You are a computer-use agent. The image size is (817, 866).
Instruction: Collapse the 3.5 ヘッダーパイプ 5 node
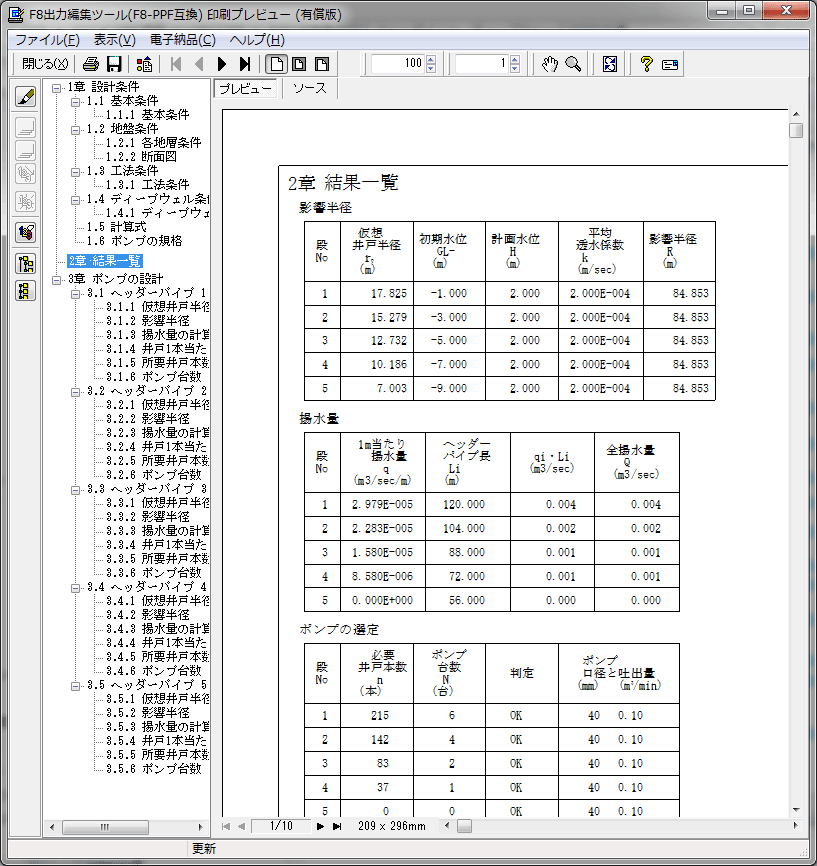coord(75,686)
